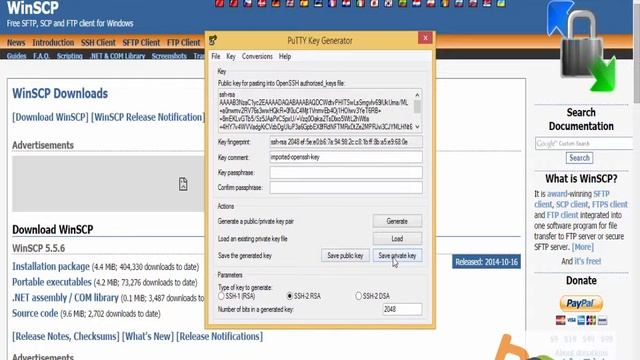The width and height of the screenshot is (640, 360).
Task: Open the [Release Notifications] link at bottom
Action: coord(220,336)
